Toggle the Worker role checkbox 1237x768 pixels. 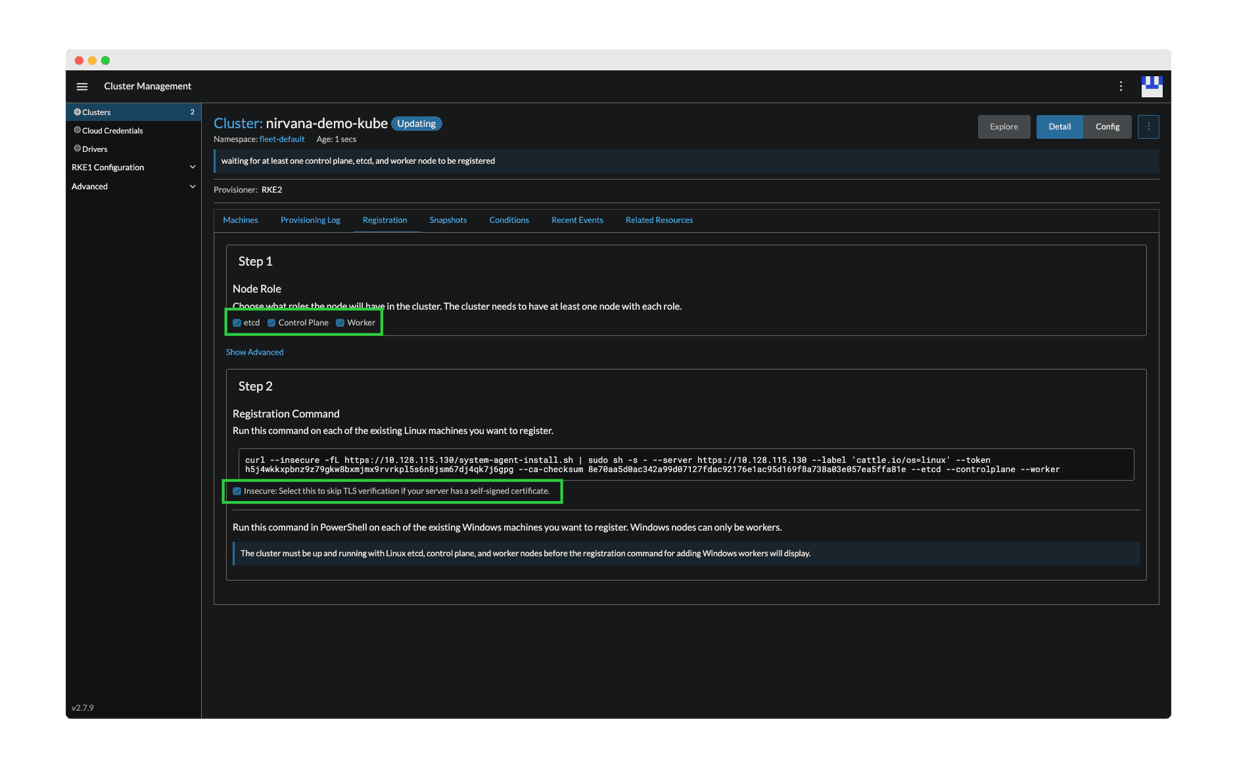click(x=340, y=323)
